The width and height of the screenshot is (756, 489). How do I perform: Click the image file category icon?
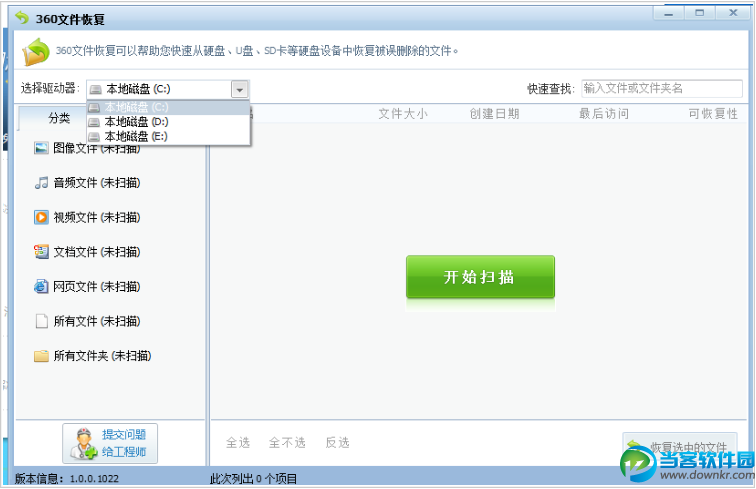(41, 148)
